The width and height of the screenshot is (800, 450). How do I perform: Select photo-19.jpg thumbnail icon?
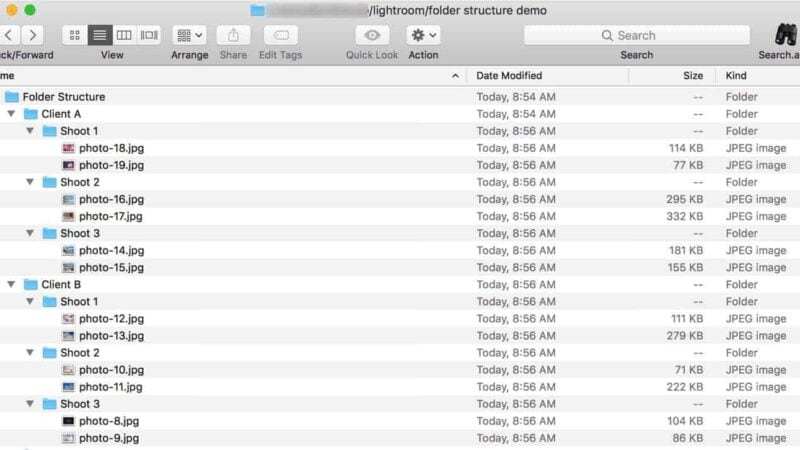(68, 165)
